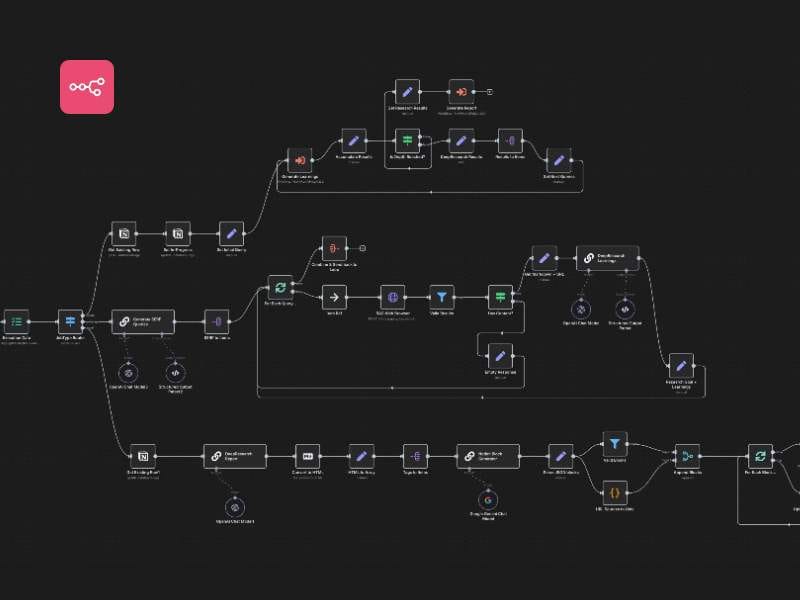Select the green loop refresh node
Image resolution: width=800 pixels, height=600 pixels.
point(279,287)
